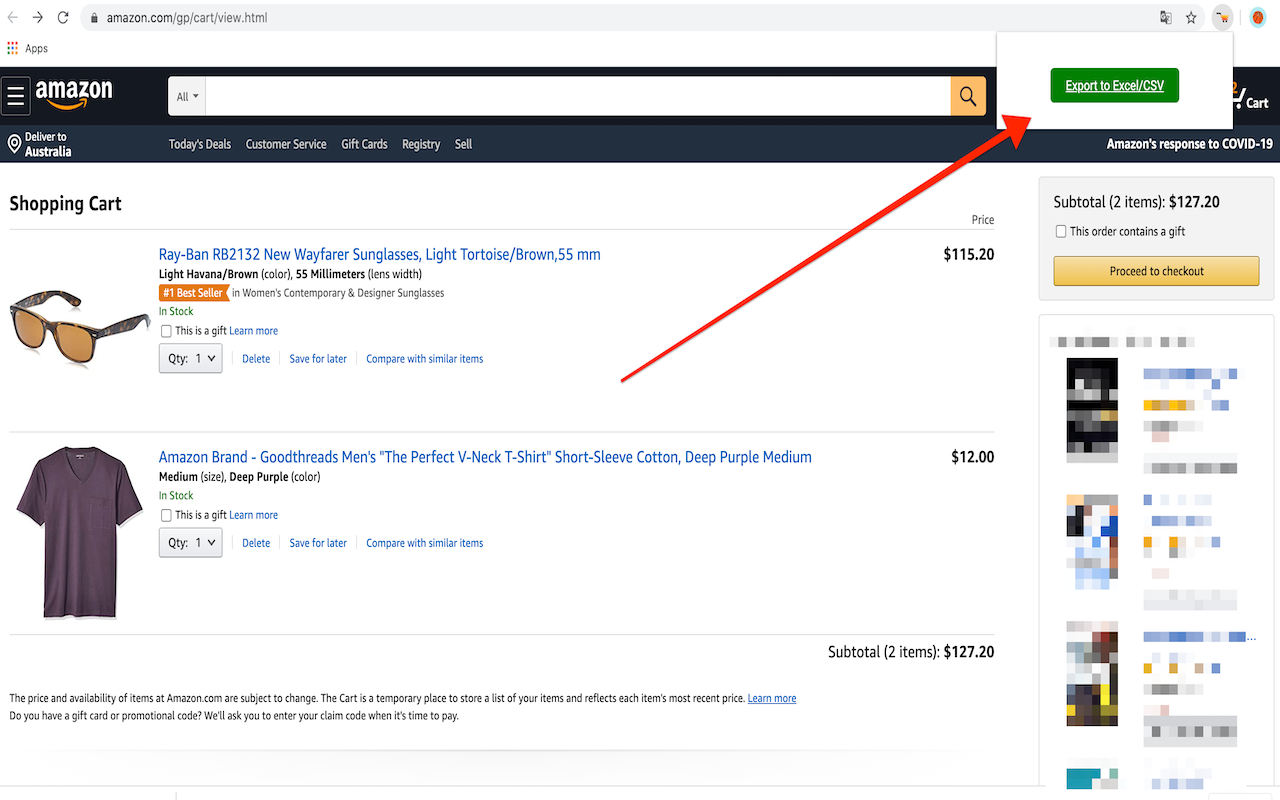Go to Amazon home via logo
Viewport: 1280px width, 800px height.
click(74, 94)
